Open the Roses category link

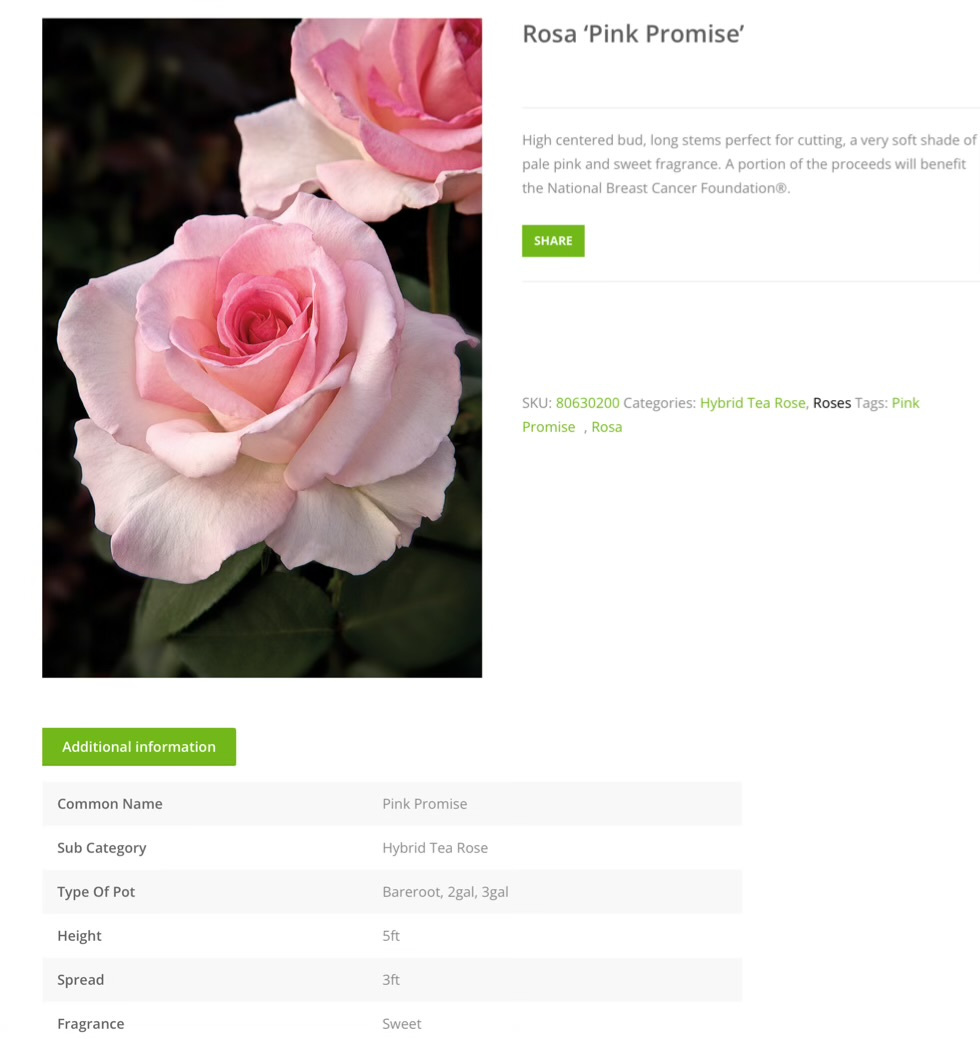tap(832, 403)
